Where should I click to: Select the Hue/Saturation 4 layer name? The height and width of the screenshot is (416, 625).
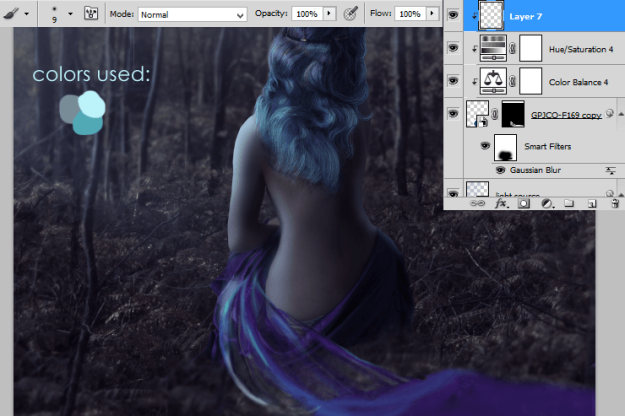(581, 49)
